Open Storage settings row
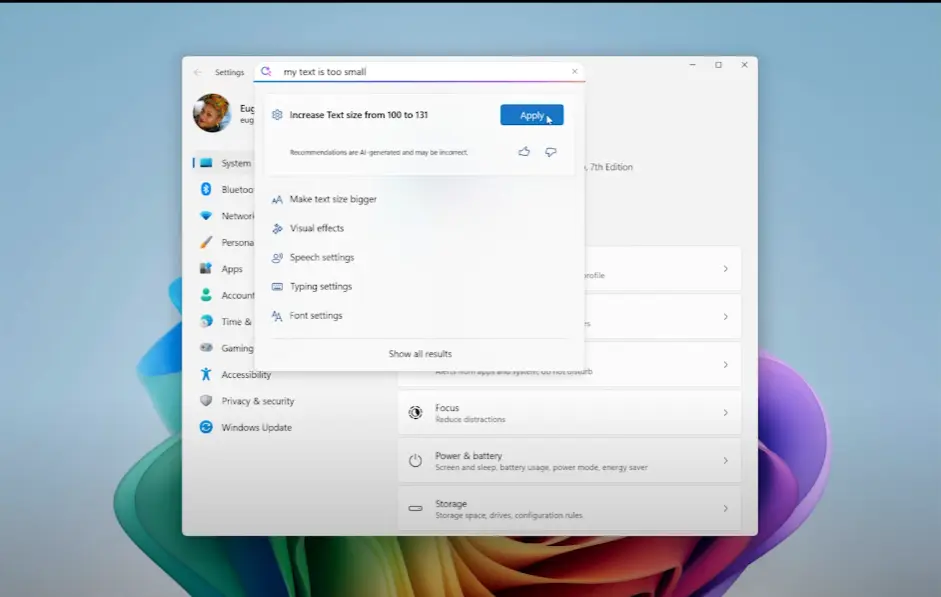The width and height of the screenshot is (941, 597). pyautogui.click(x=569, y=509)
